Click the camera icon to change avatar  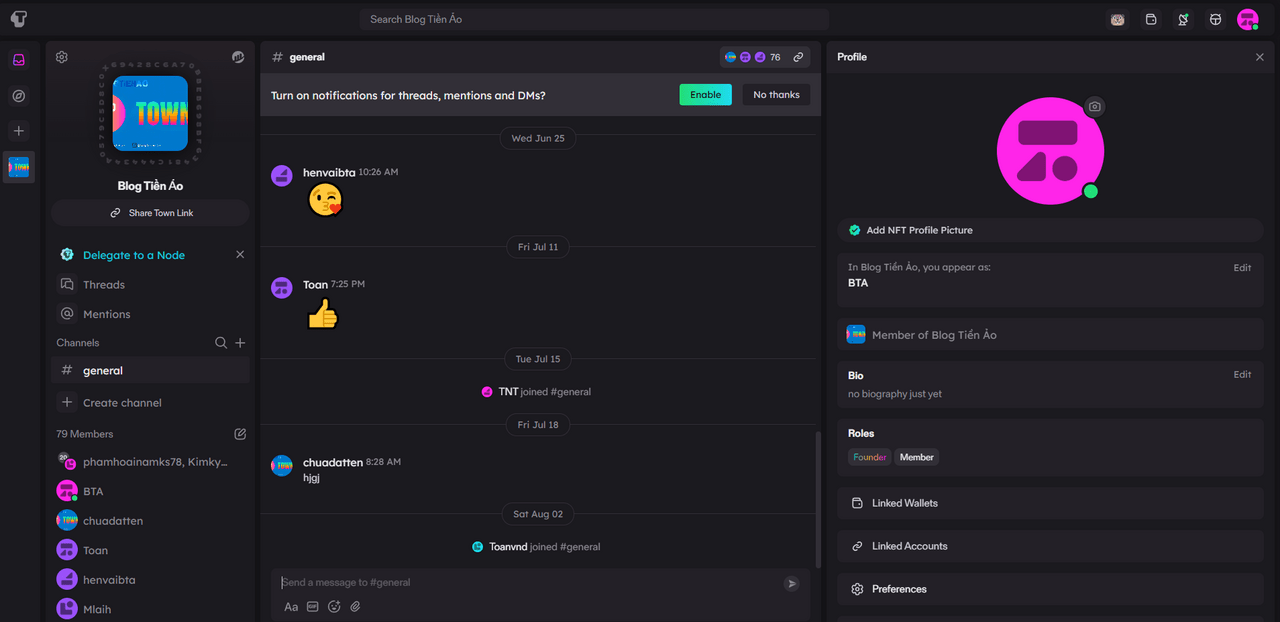click(x=1095, y=106)
